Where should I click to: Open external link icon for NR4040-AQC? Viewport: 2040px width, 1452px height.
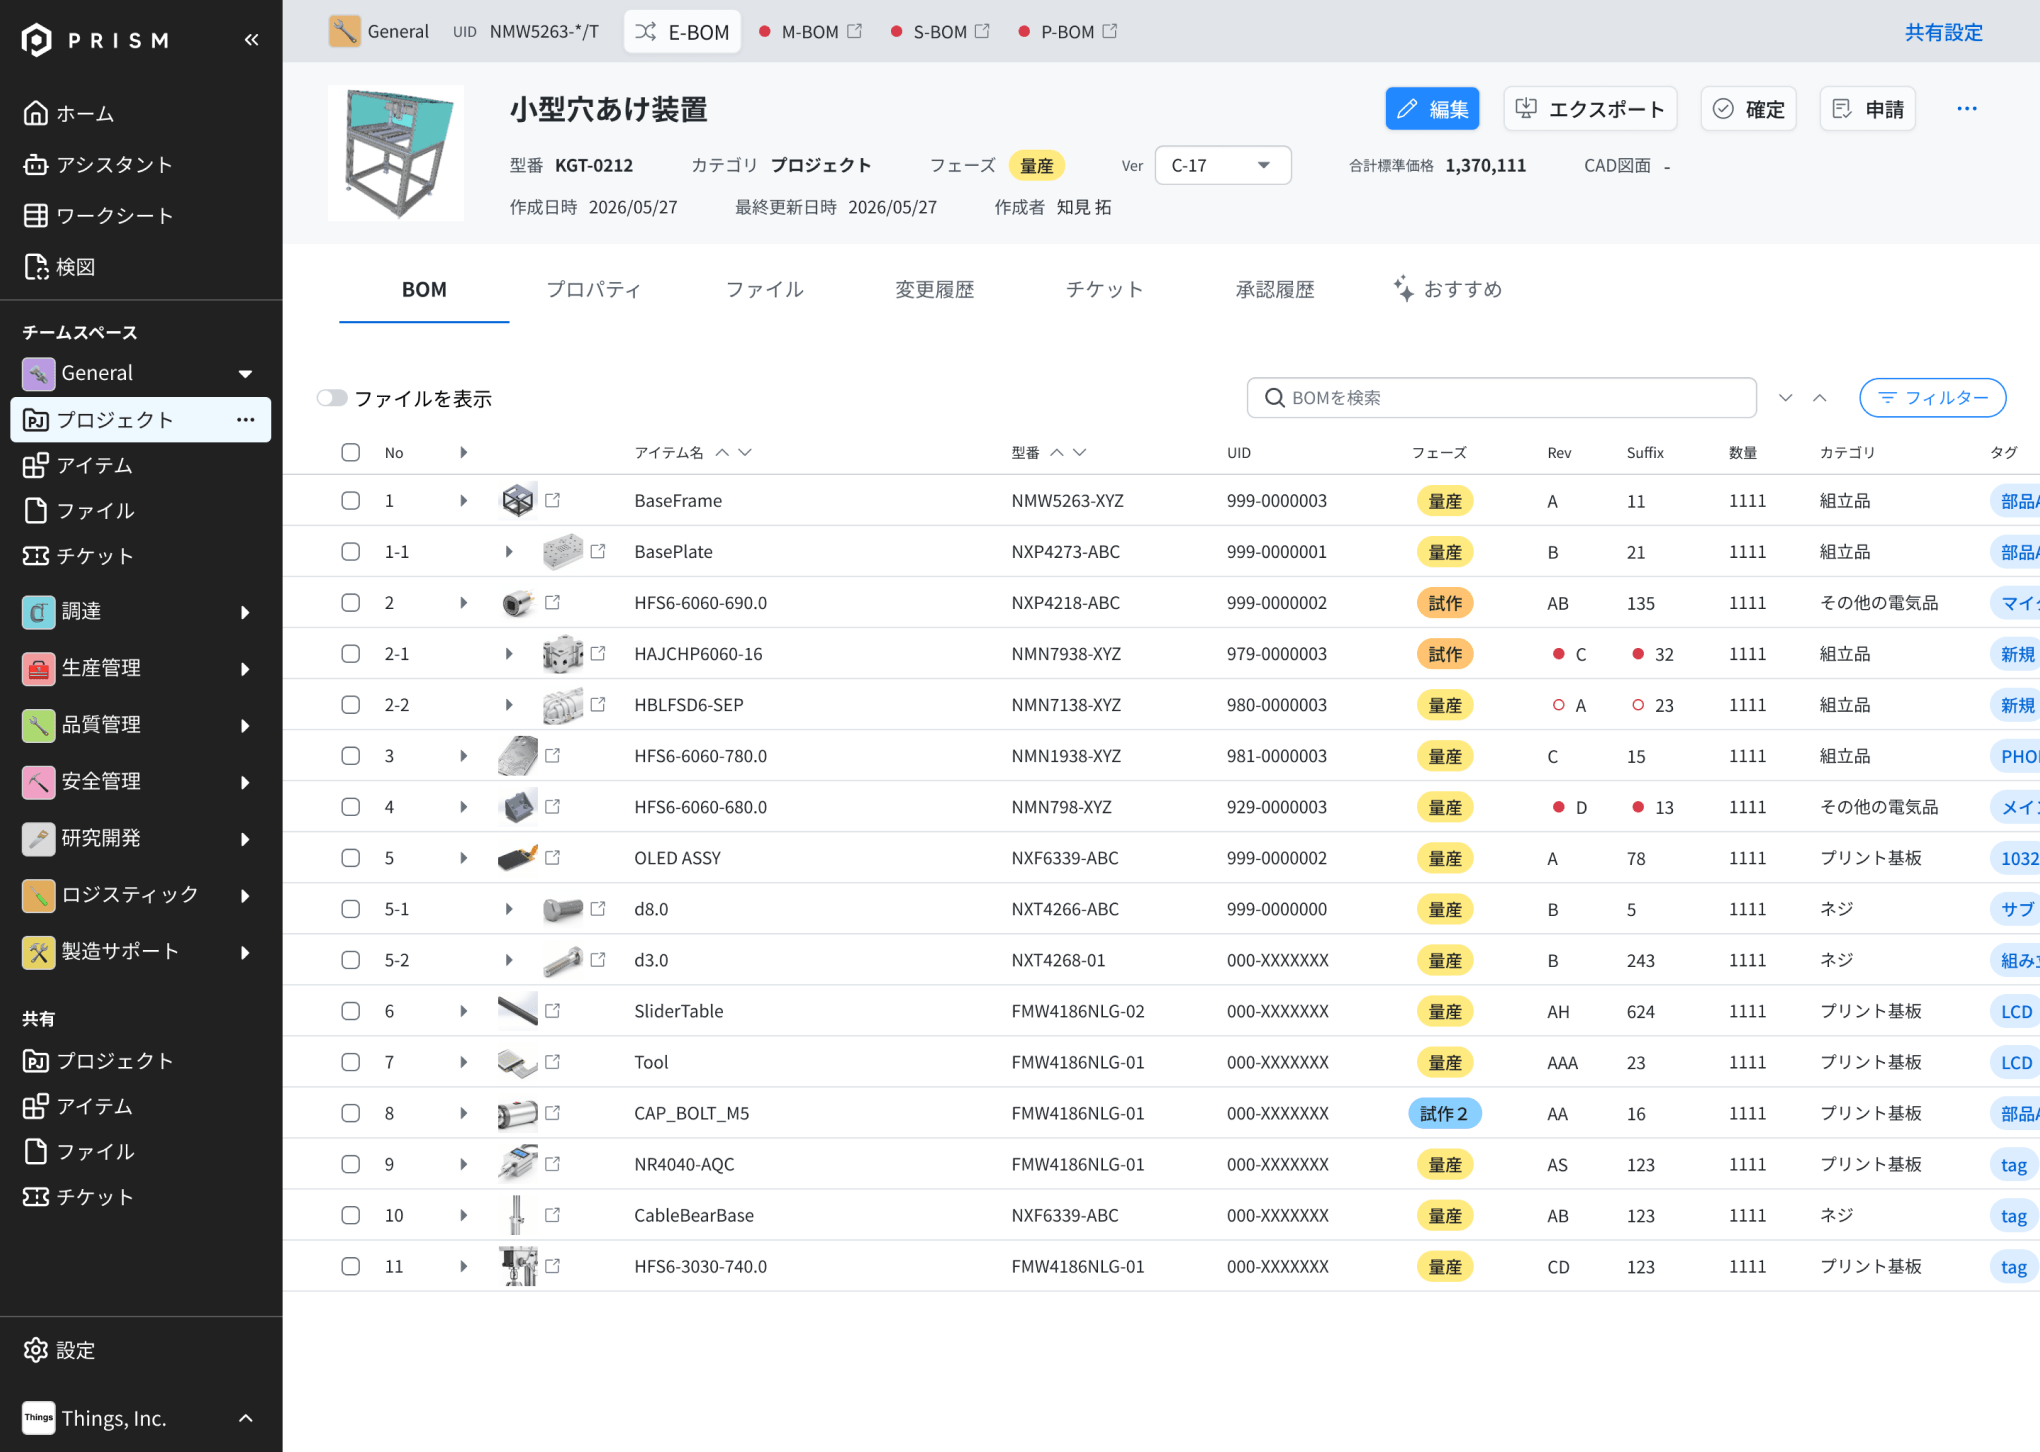(x=553, y=1163)
